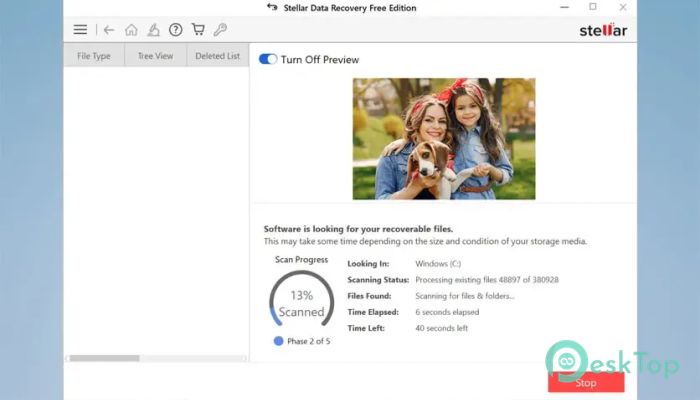This screenshot has width=700, height=400.
Task: Click the 'Phase 2 of 5' text
Action: pos(308,341)
